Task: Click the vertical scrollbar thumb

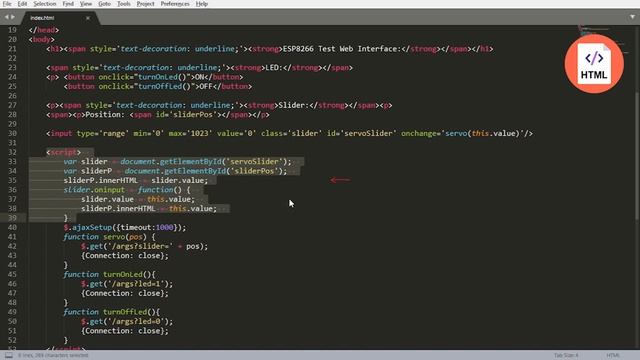Action: (x=637, y=157)
